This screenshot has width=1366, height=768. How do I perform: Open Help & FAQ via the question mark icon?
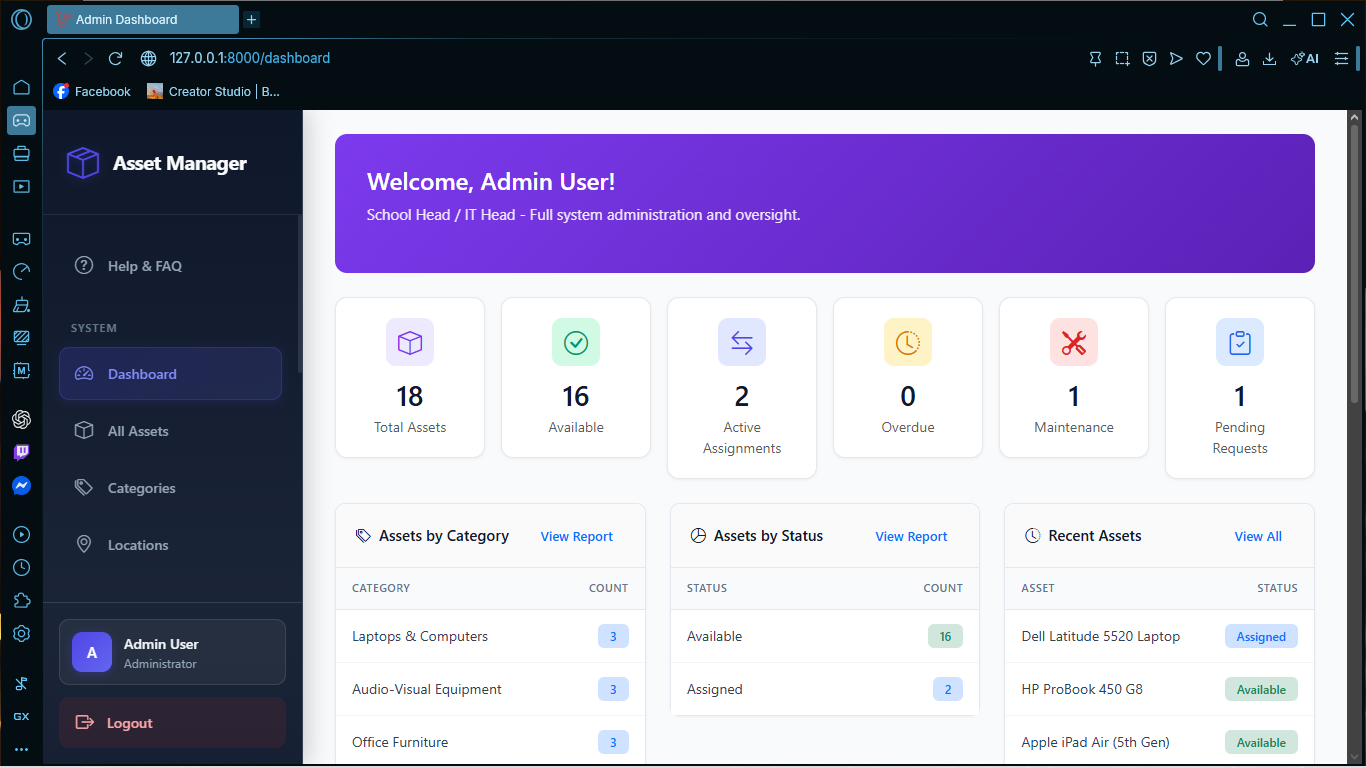(82, 265)
